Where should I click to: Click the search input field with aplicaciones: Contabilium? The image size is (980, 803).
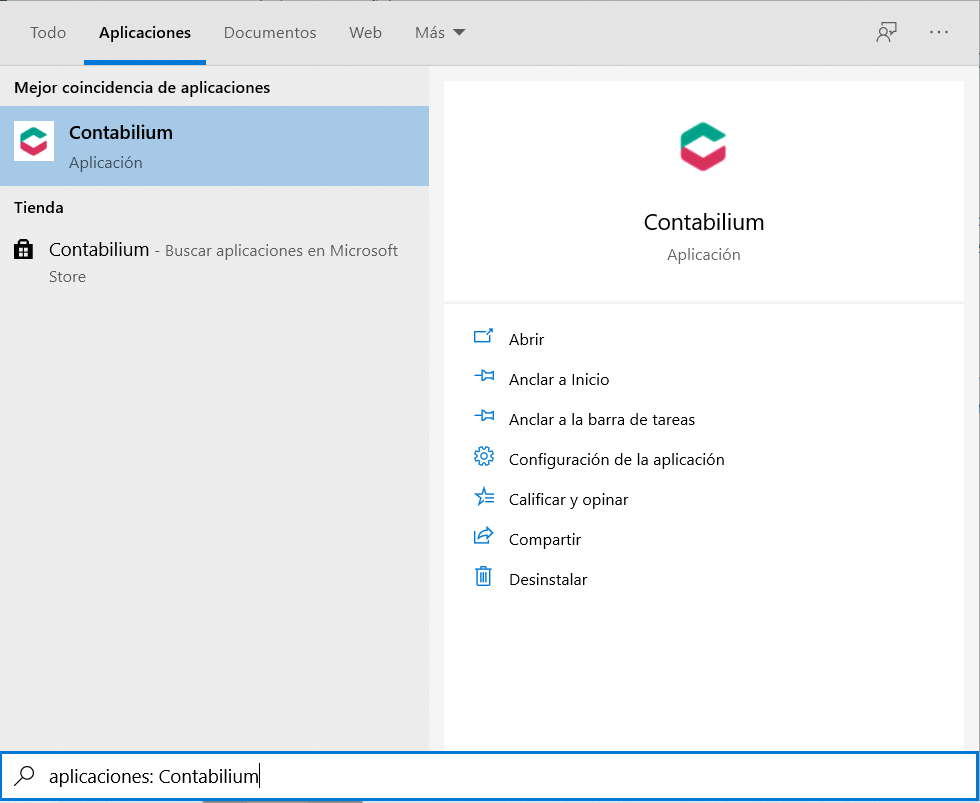[489, 776]
